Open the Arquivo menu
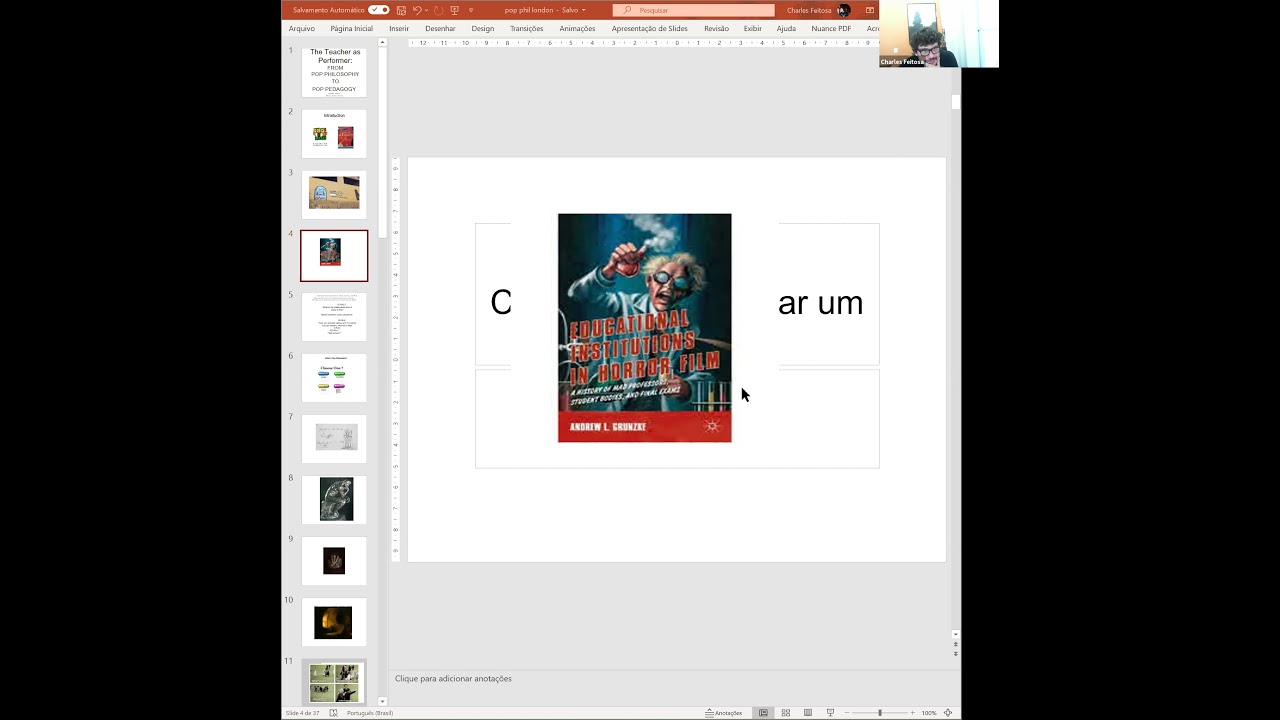Screen dimensions: 1280x720 [x=301, y=28]
